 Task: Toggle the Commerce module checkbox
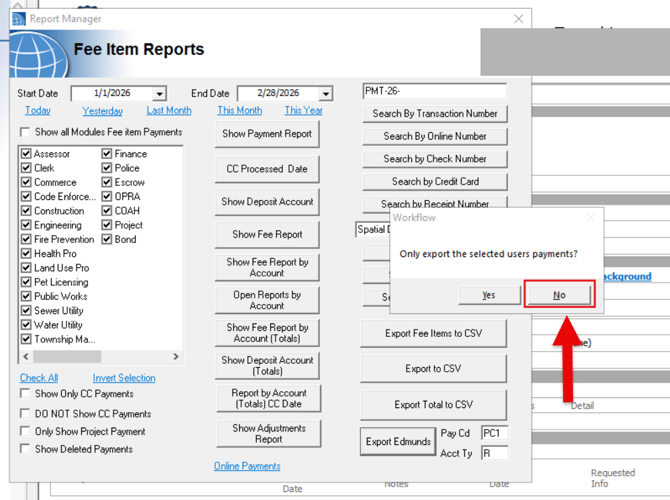(x=26, y=182)
